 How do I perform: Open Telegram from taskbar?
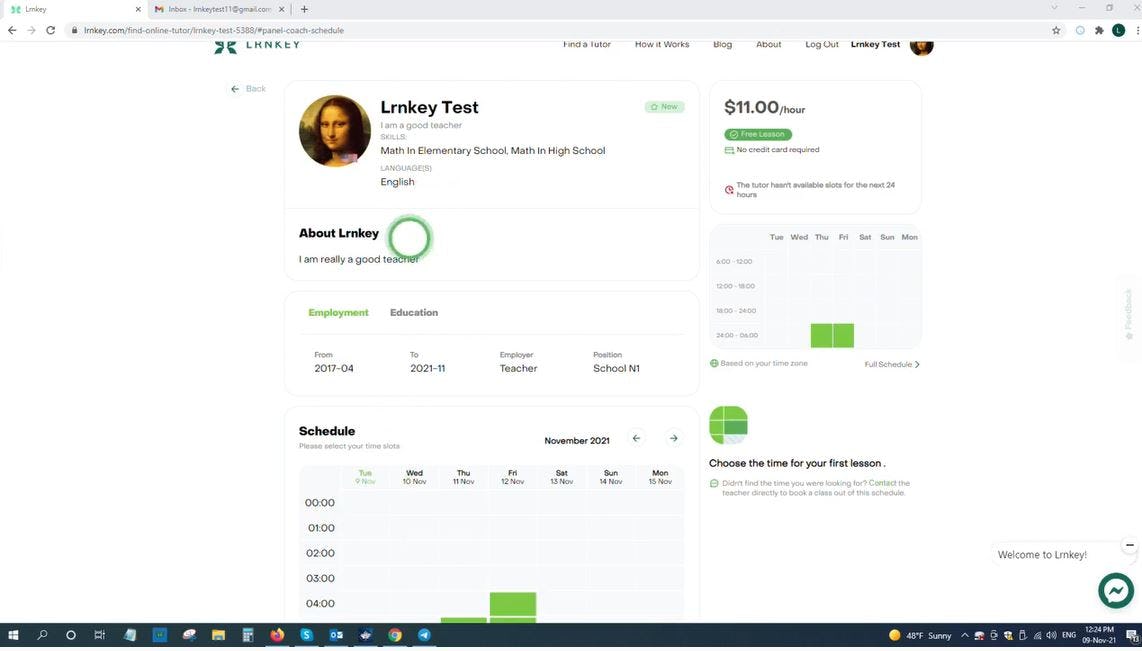point(424,635)
